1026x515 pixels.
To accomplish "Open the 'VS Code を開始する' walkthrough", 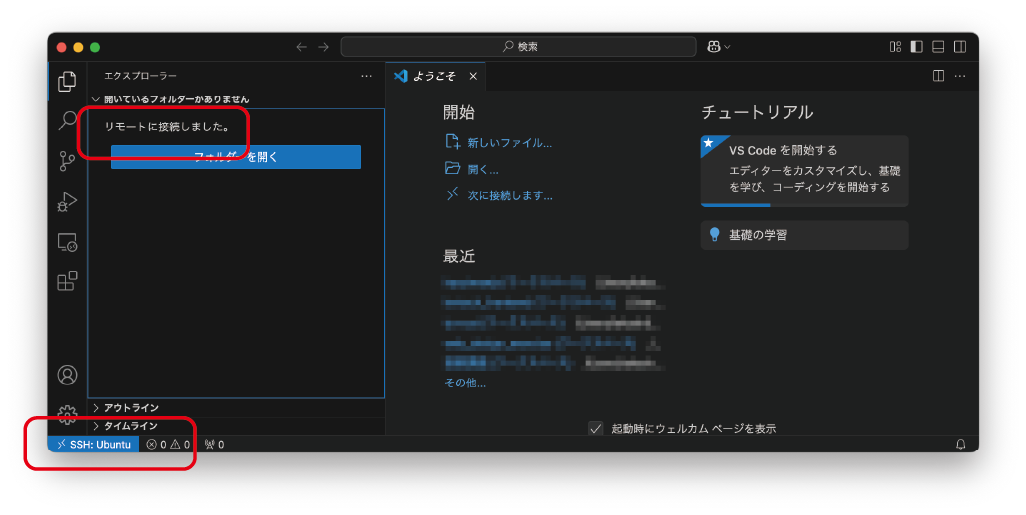I will click(x=804, y=171).
